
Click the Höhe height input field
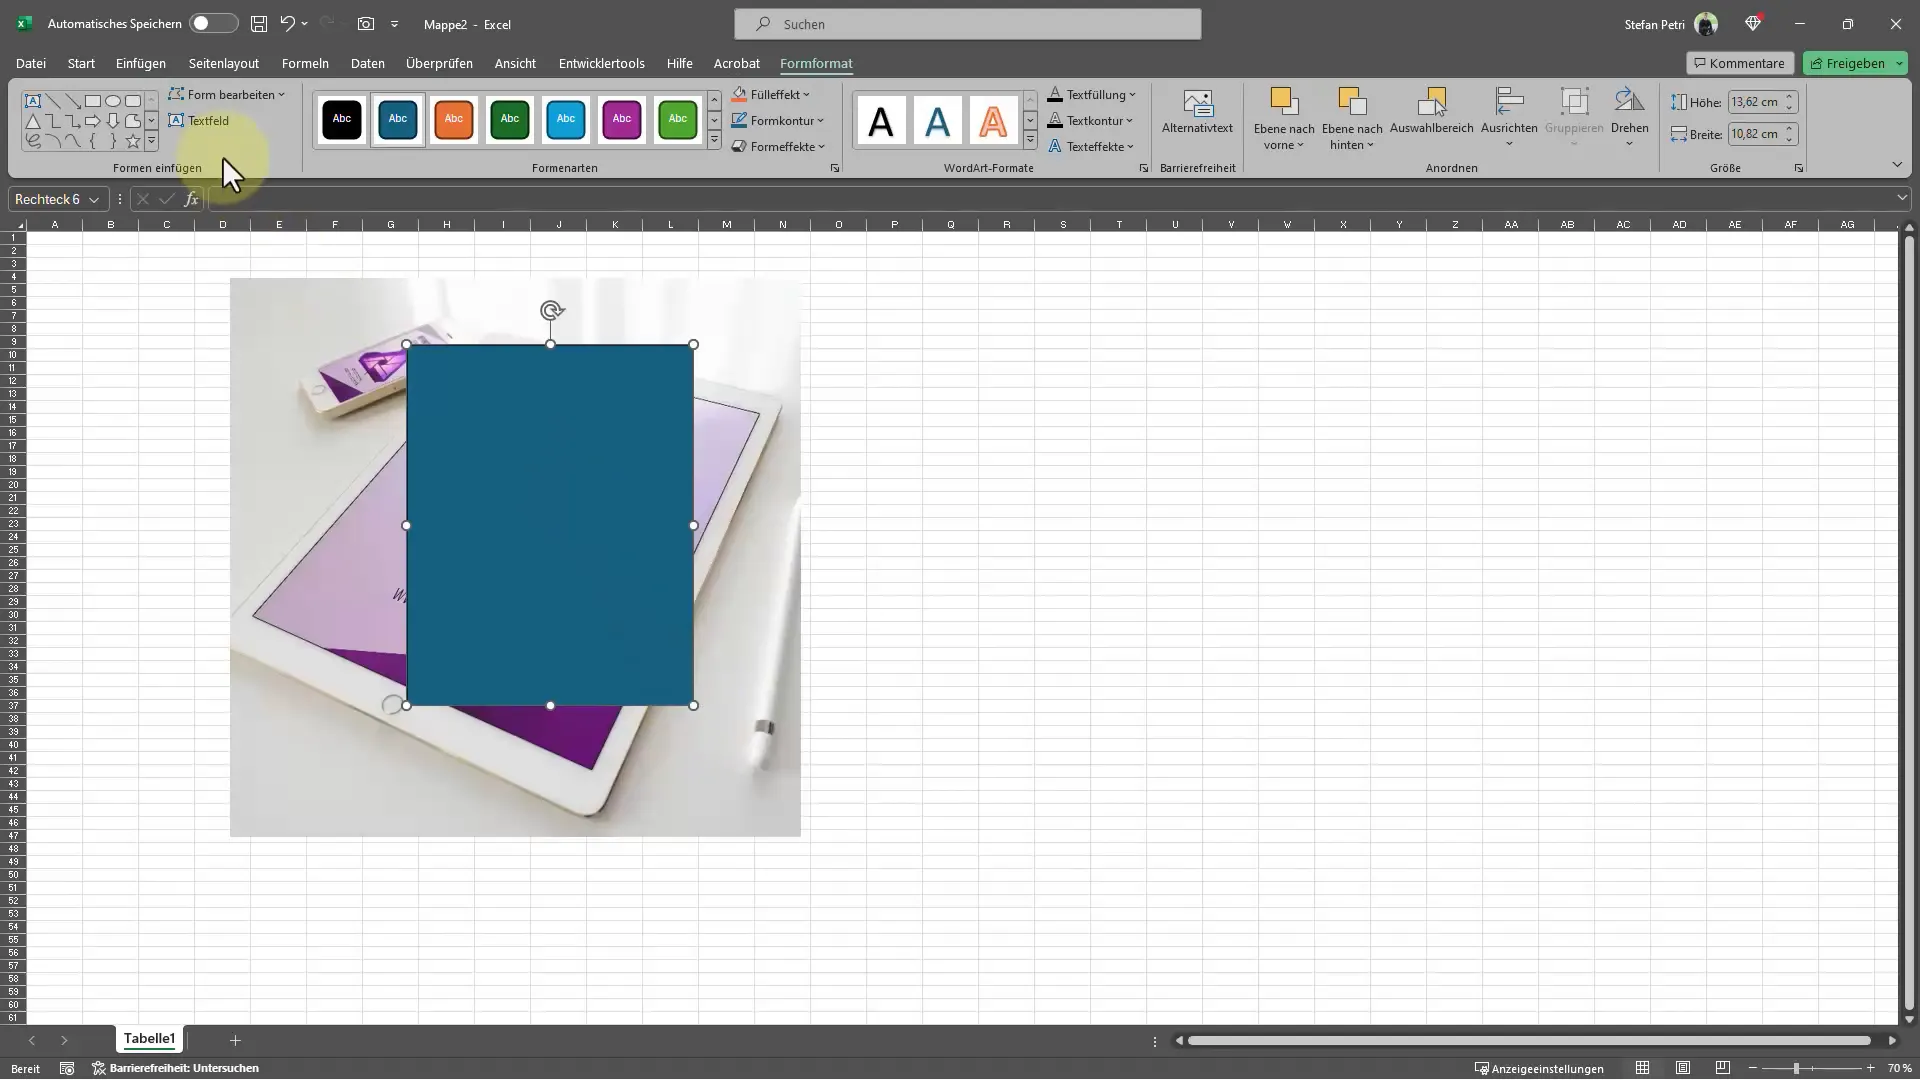[x=1755, y=102]
